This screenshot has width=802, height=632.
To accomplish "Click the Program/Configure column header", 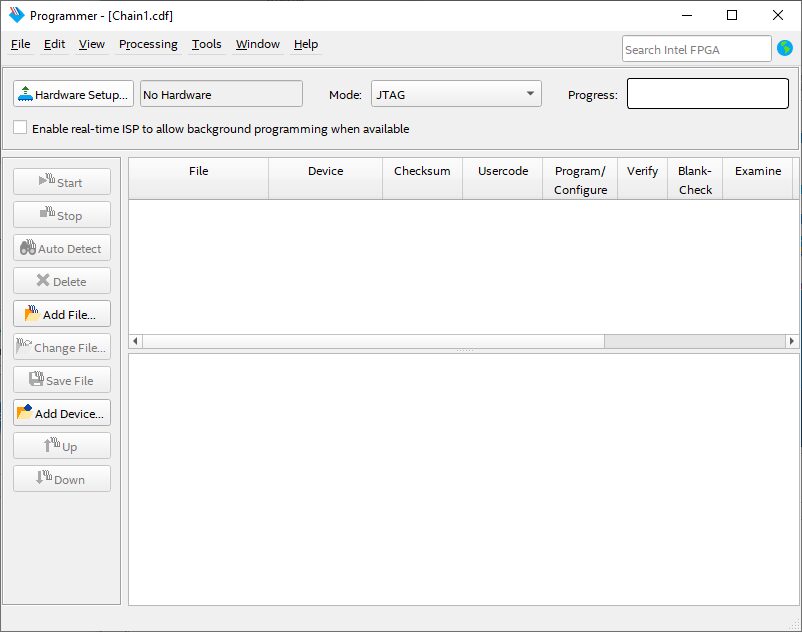I will pyautogui.click(x=580, y=178).
